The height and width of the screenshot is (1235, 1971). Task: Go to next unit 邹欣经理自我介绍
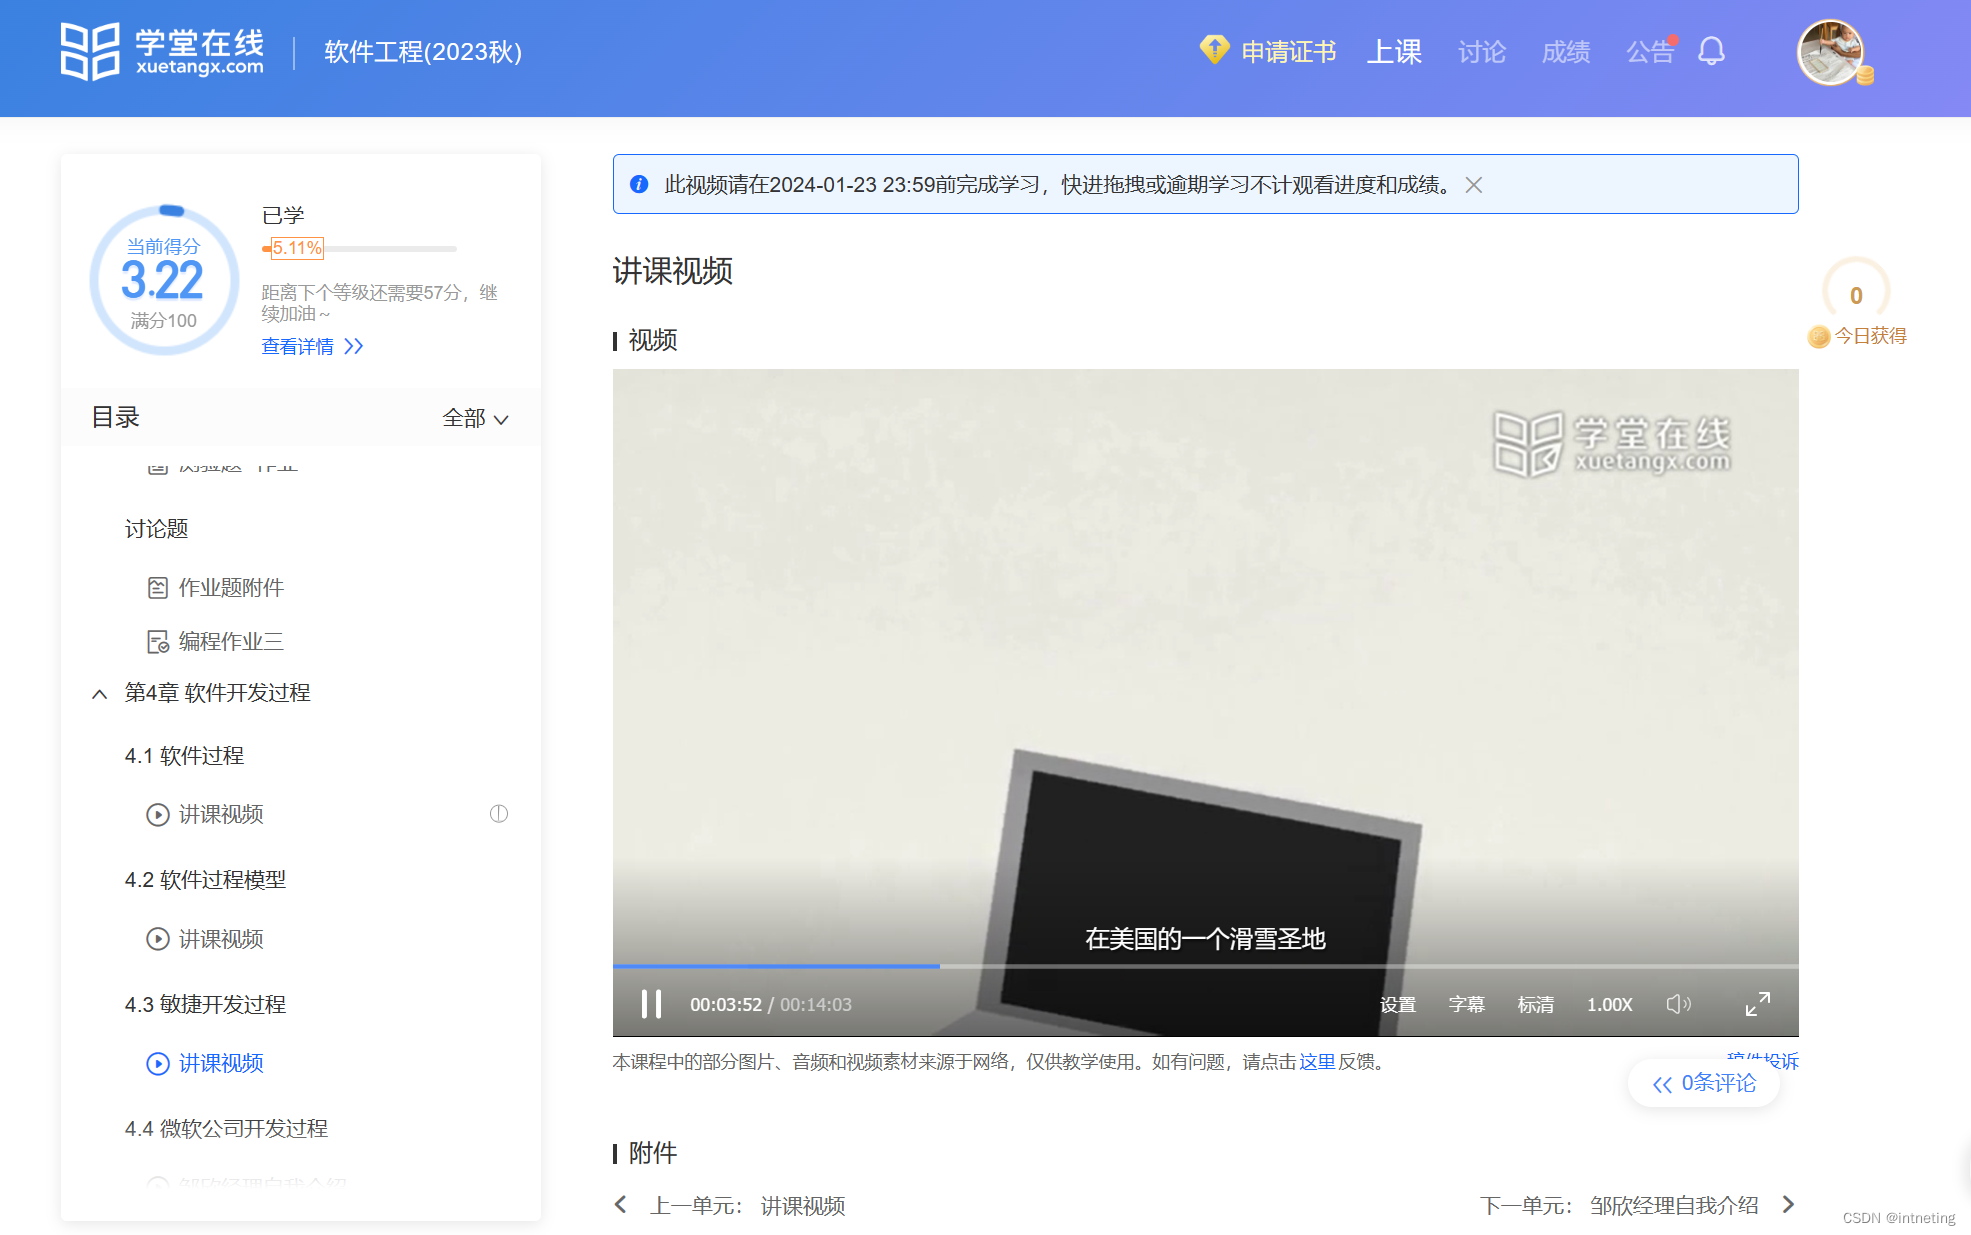pyautogui.click(x=1673, y=1206)
